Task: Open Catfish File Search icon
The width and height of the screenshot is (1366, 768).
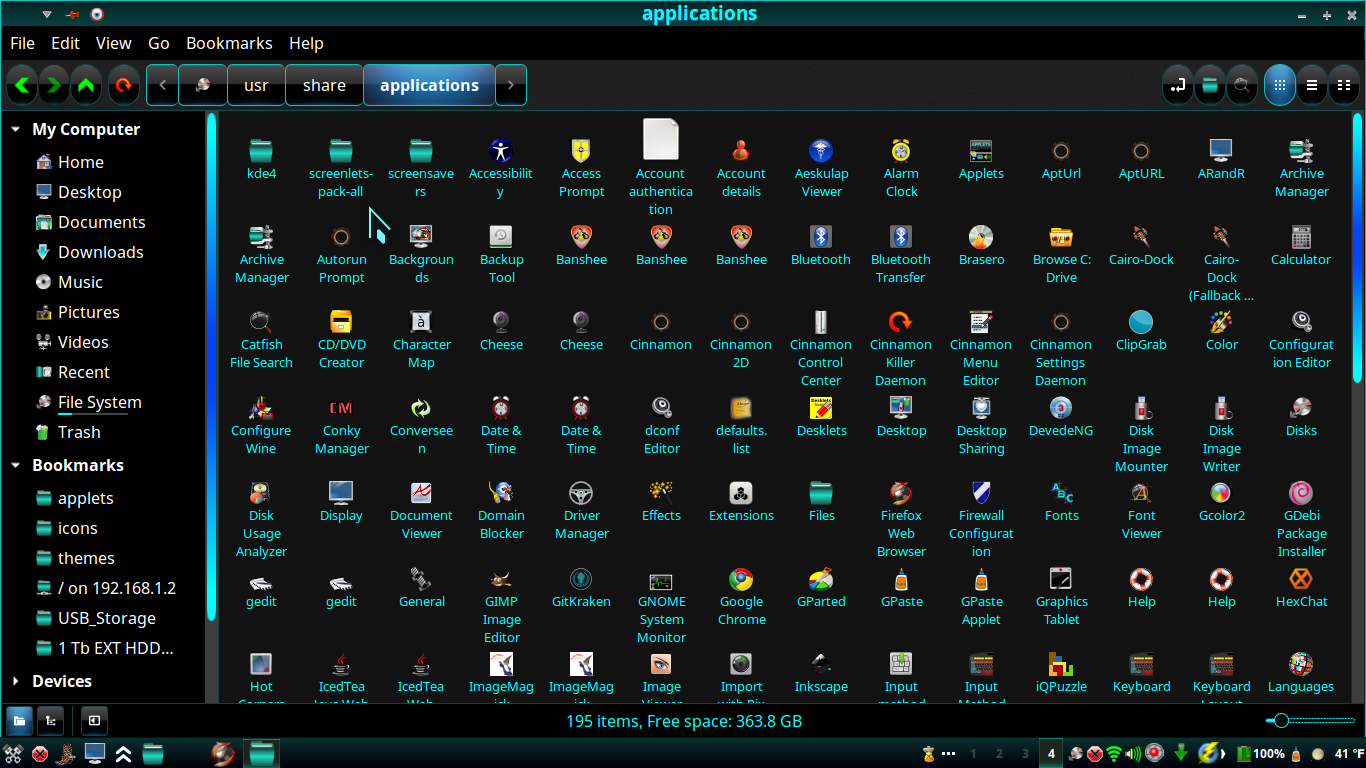Action: [x=261, y=321]
